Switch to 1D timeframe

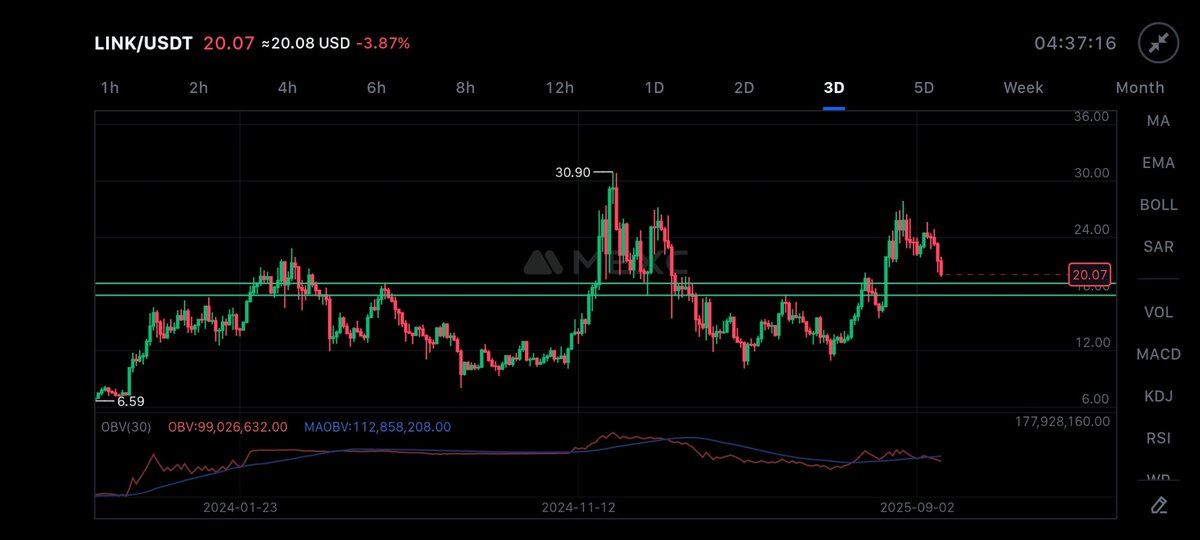coord(654,88)
